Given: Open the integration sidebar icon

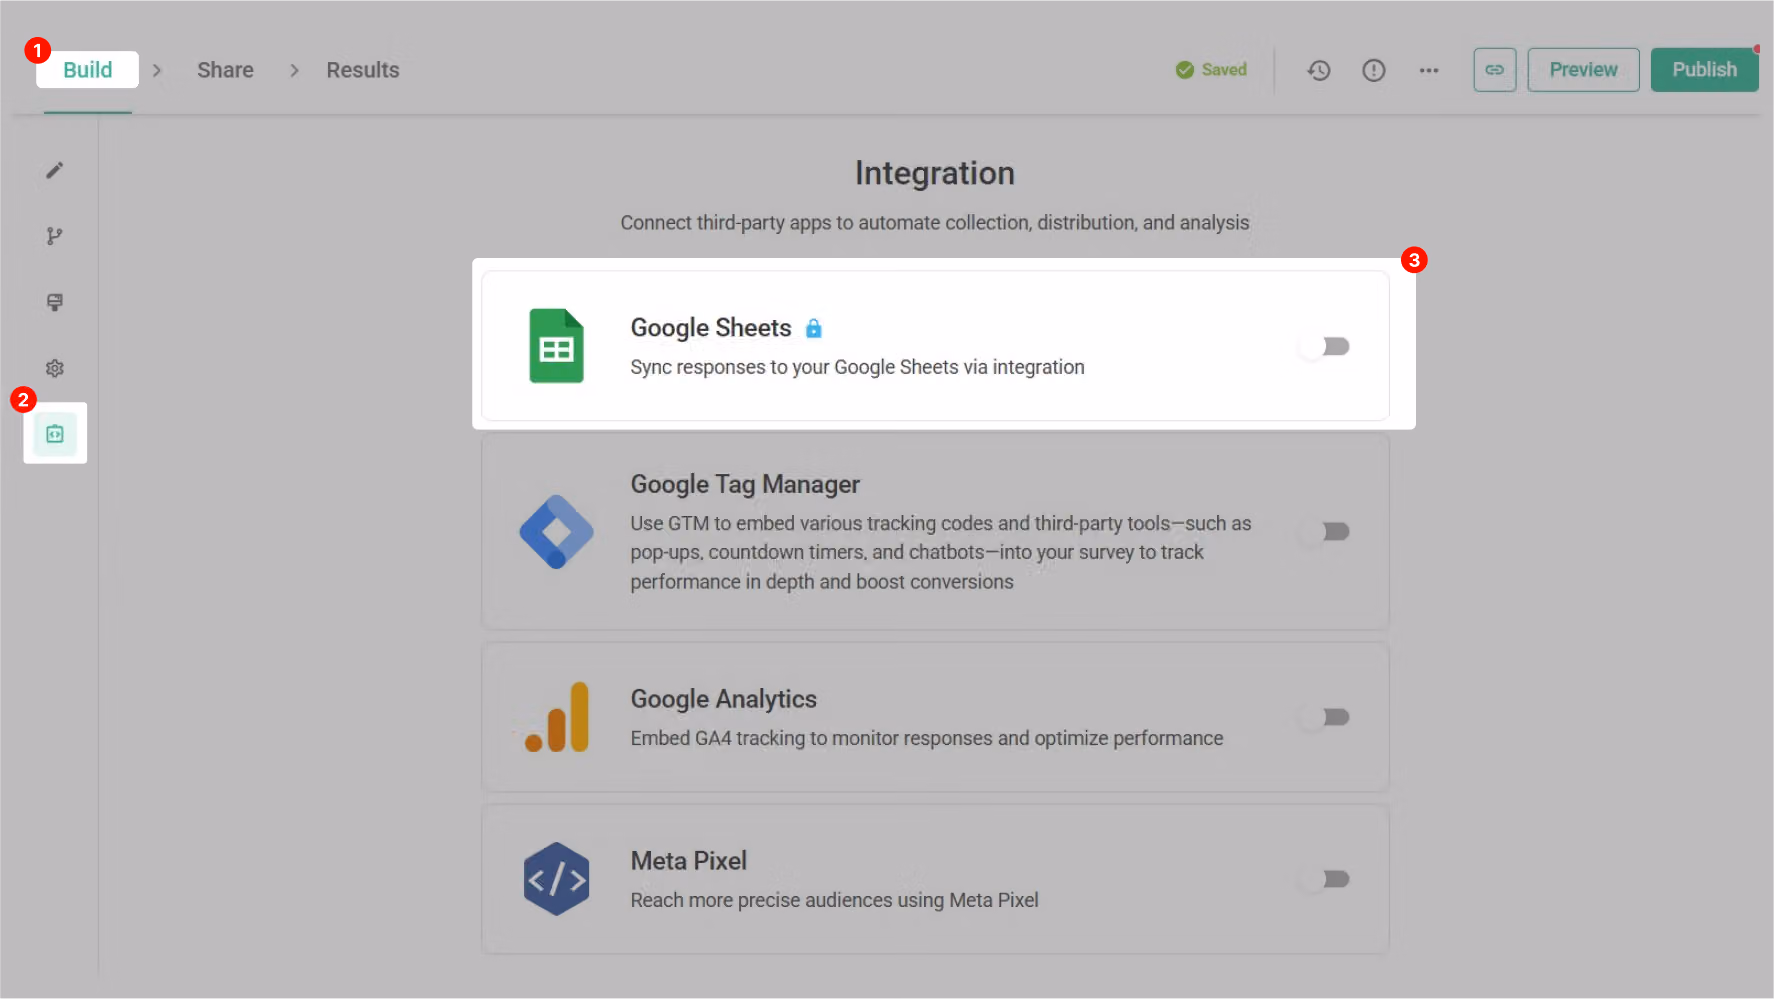Looking at the screenshot, I should click(x=55, y=434).
